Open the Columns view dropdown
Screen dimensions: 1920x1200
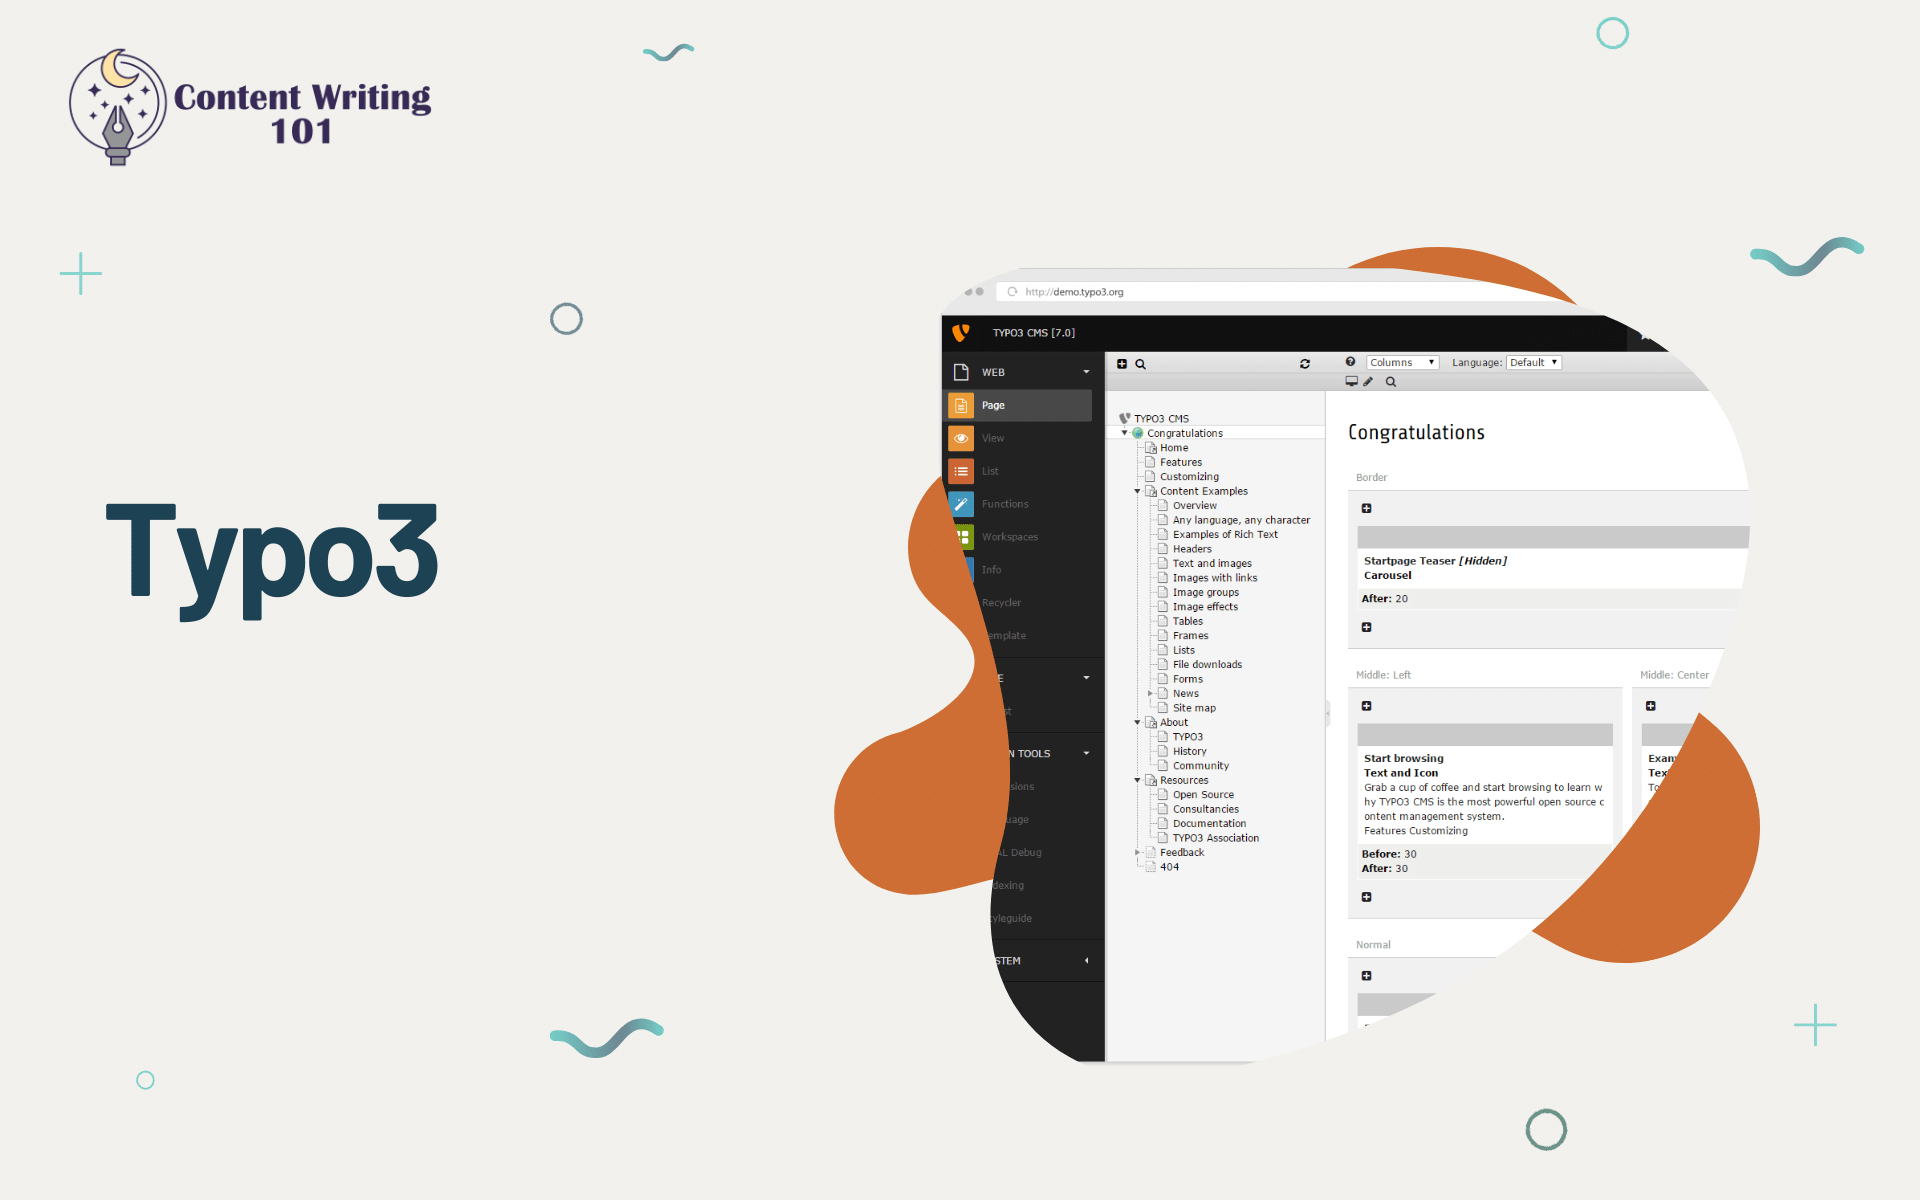(x=1402, y=363)
